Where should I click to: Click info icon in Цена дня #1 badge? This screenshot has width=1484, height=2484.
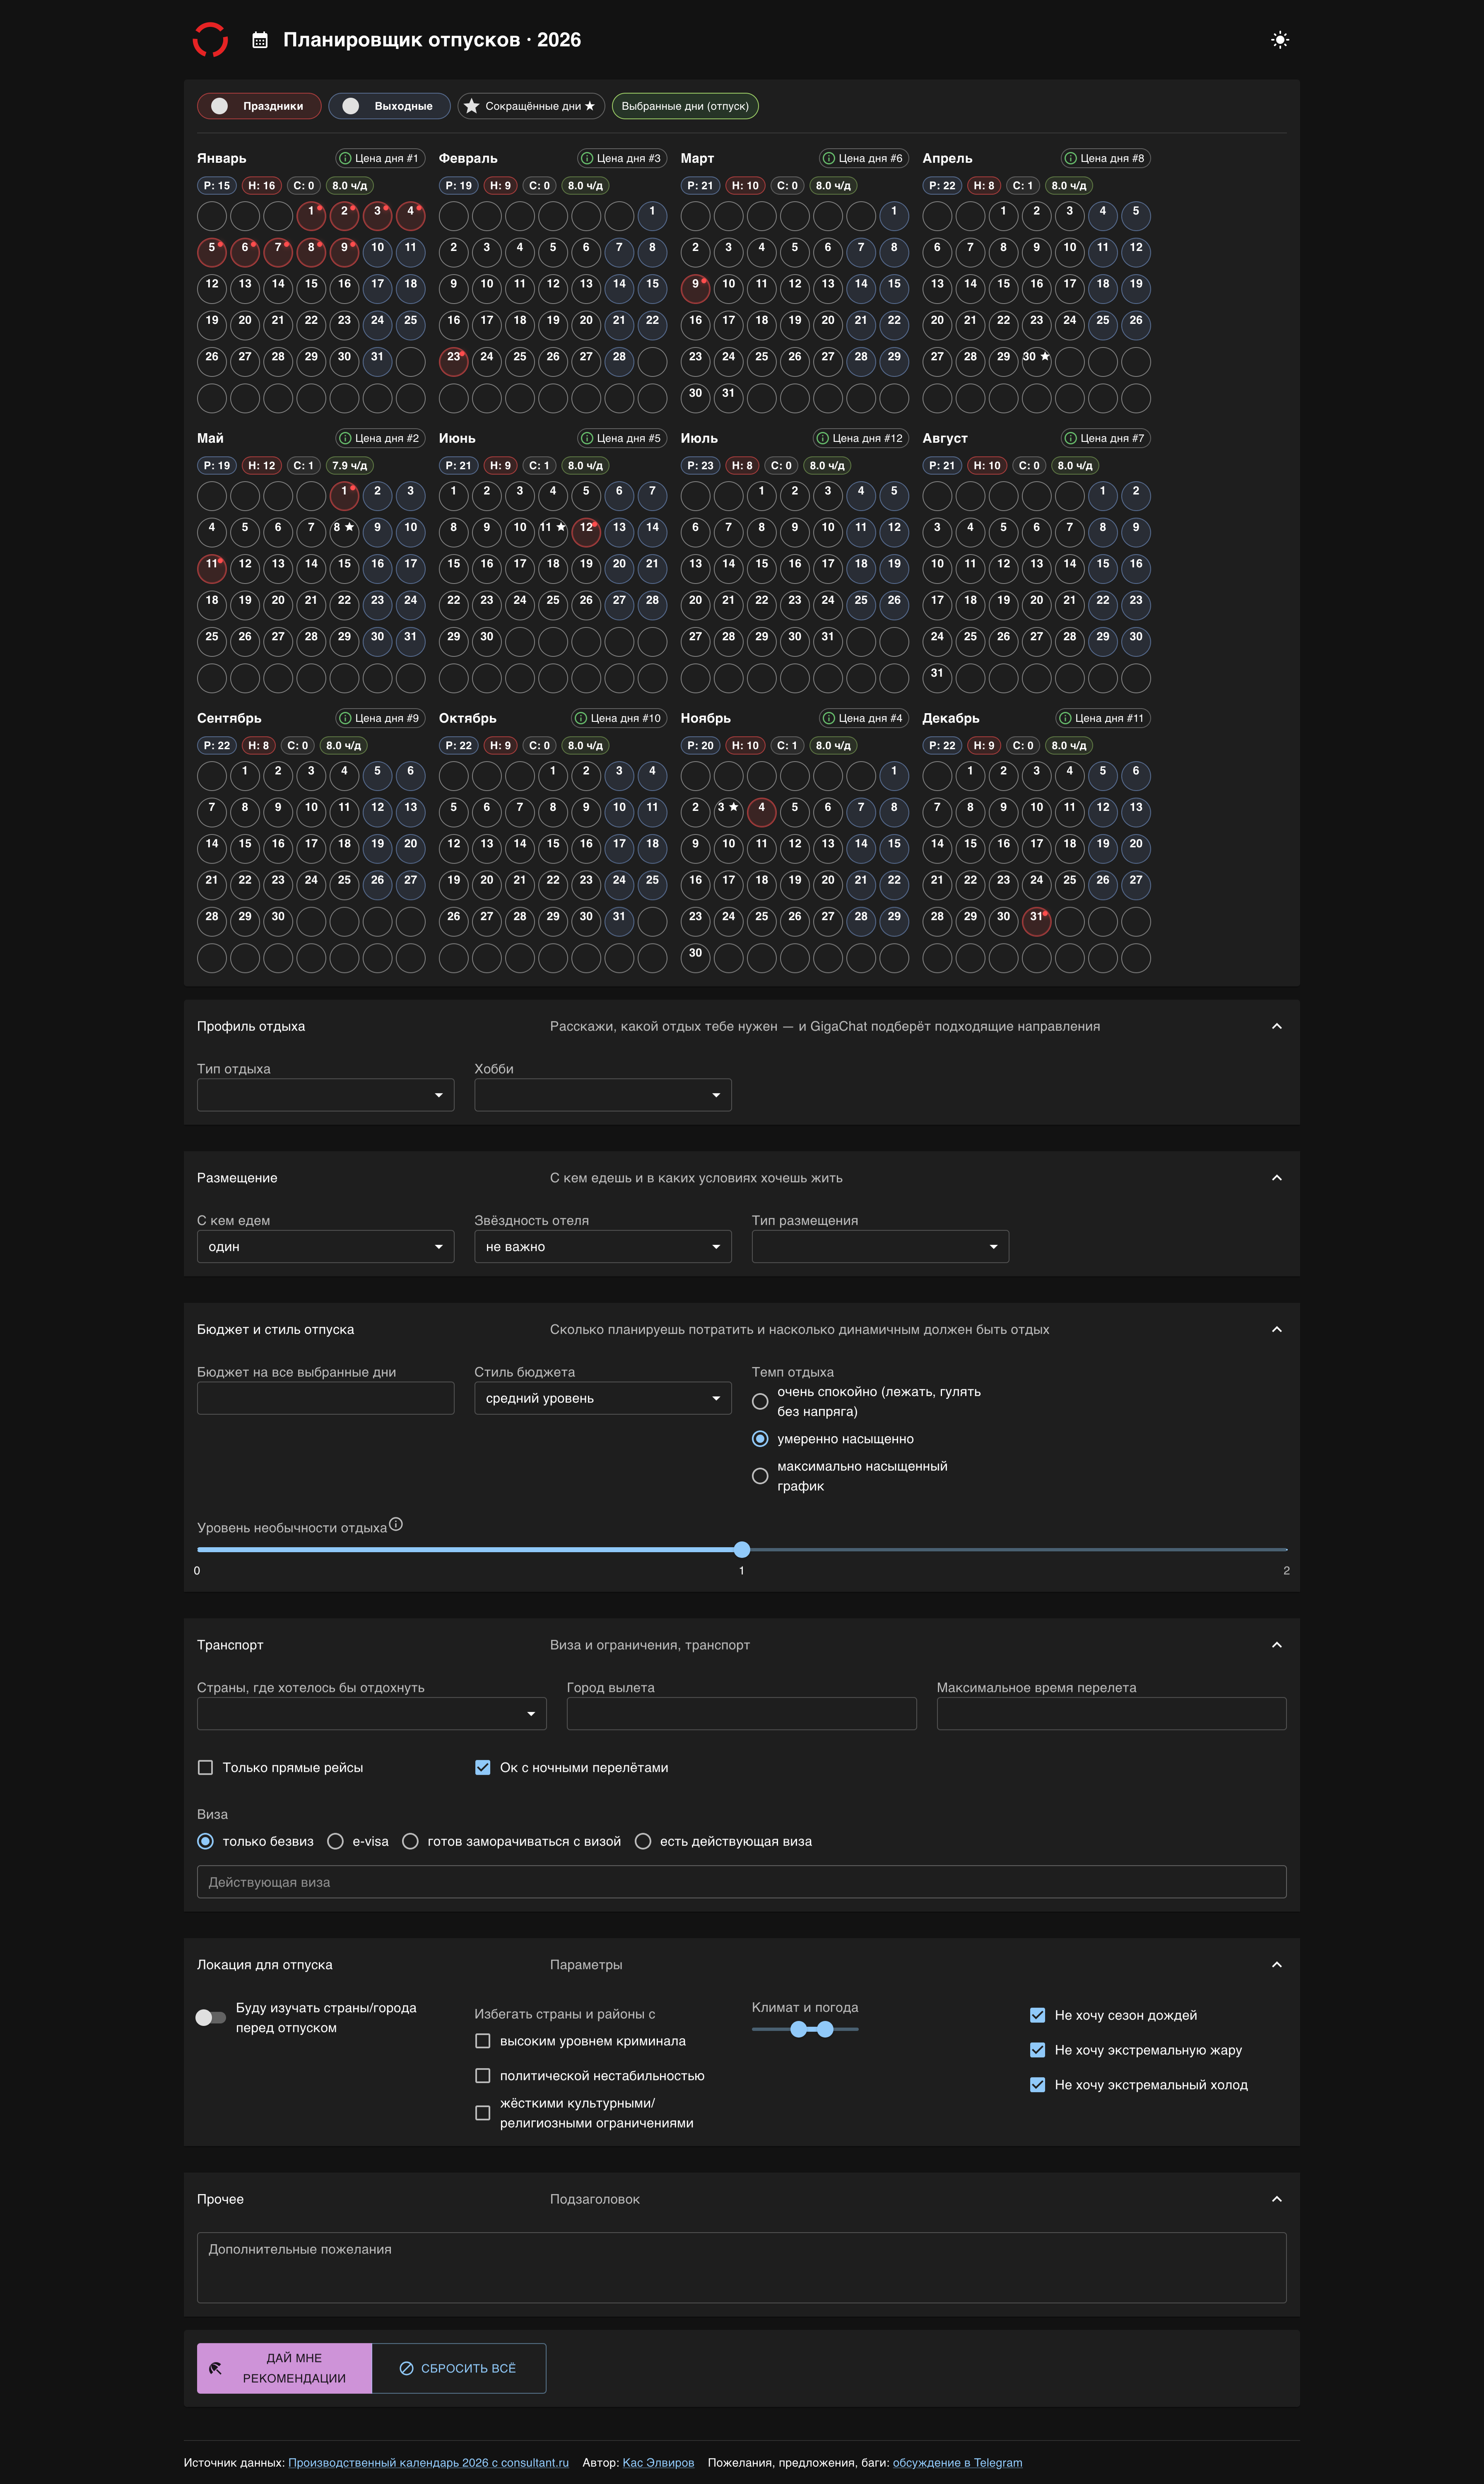point(345,158)
